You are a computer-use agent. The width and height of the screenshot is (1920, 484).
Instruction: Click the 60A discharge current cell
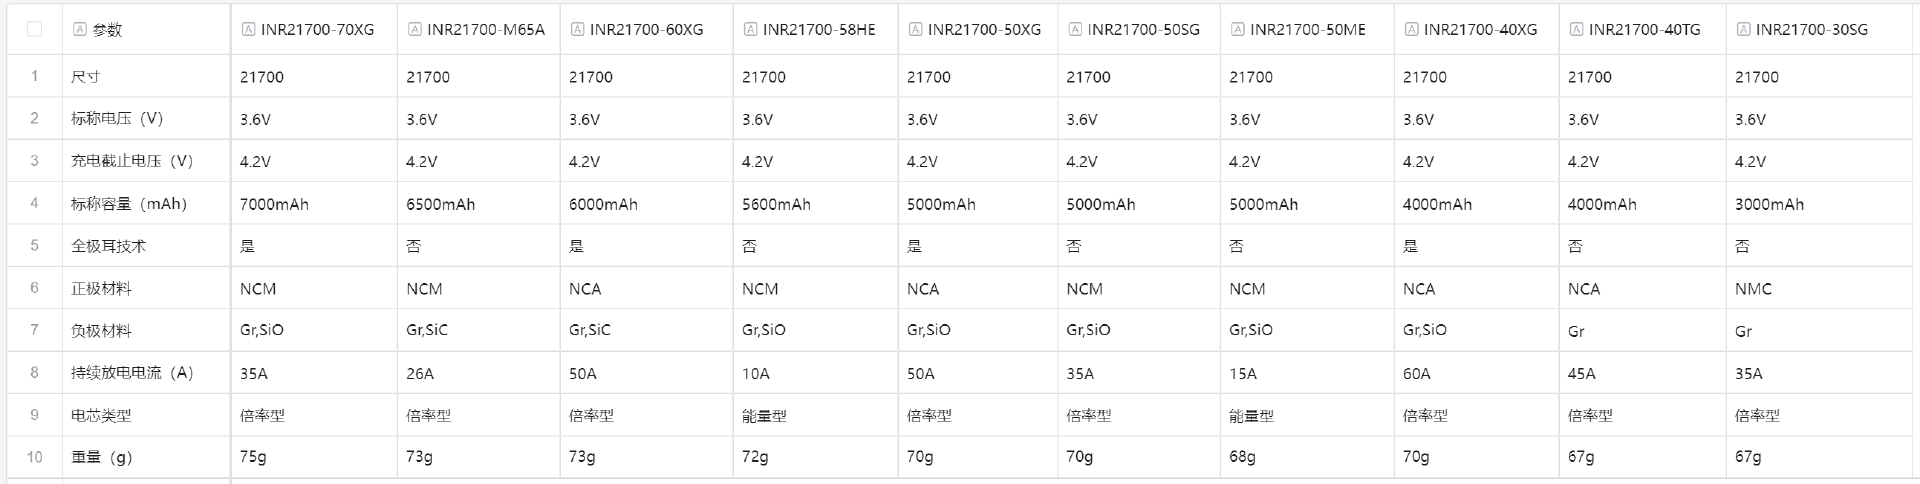tap(1416, 374)
